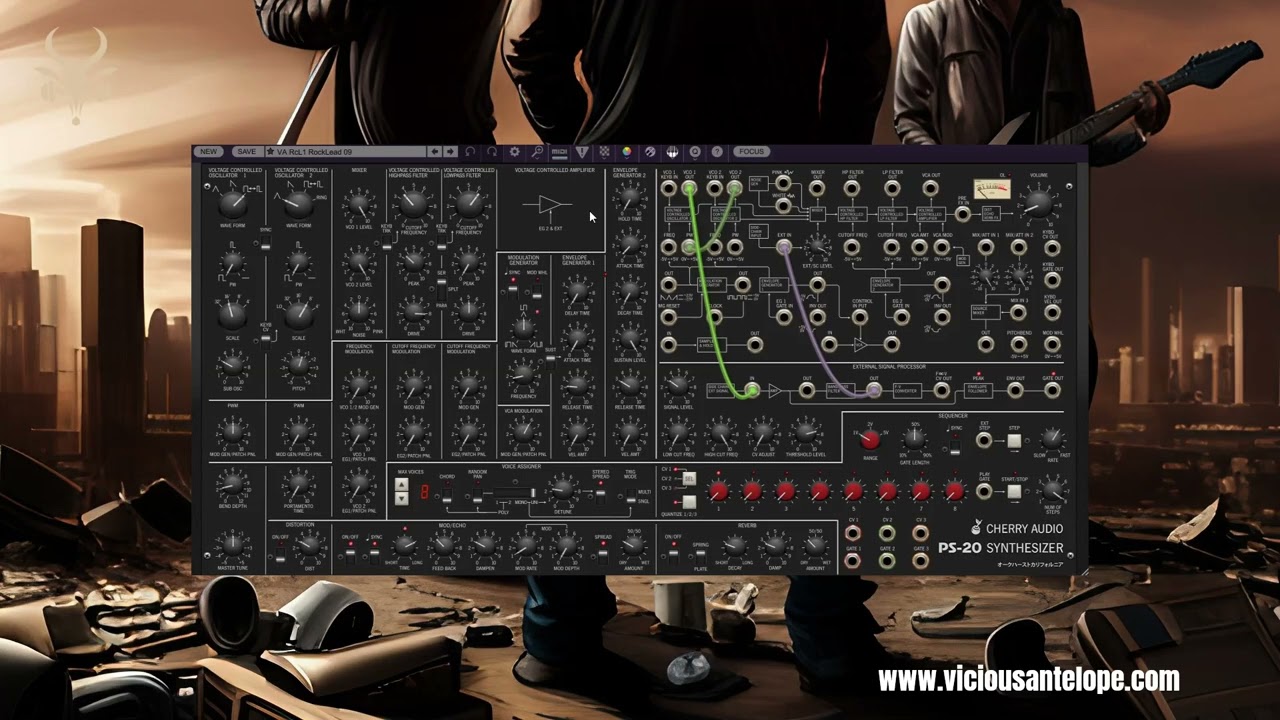
Task: Click the SAVE preset button
Action: click(245, 152)
